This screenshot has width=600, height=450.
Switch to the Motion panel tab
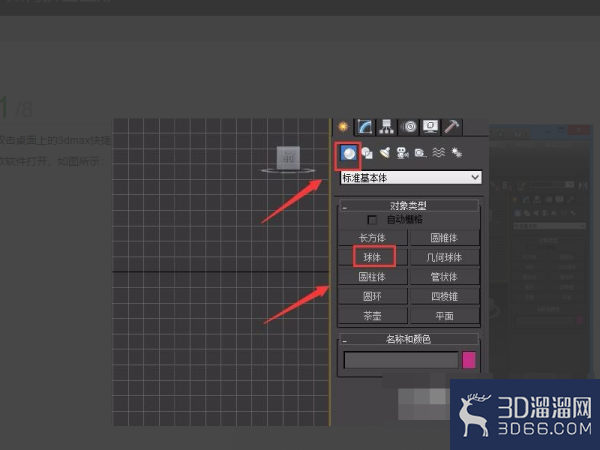409,127
